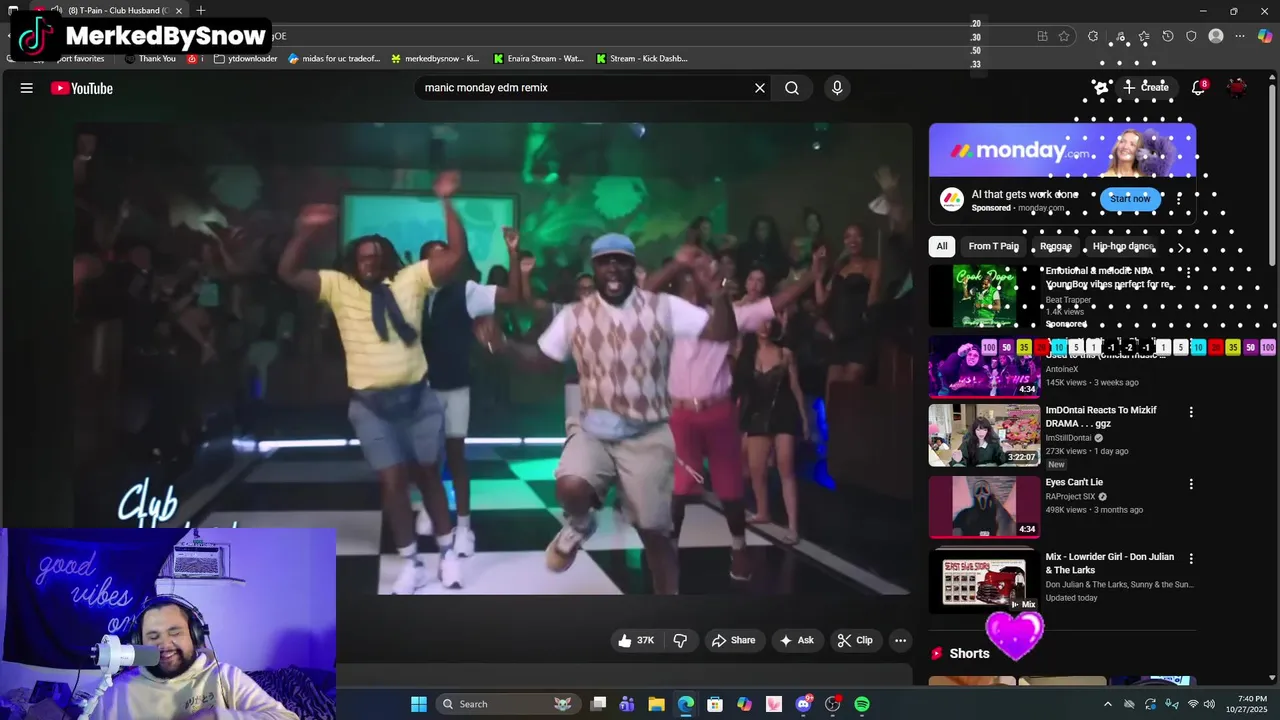Screen dimensions: 1280x720
Task: Visit the ImStillDontai channel
Action: pyautogui.click(x=1068, y=437)
